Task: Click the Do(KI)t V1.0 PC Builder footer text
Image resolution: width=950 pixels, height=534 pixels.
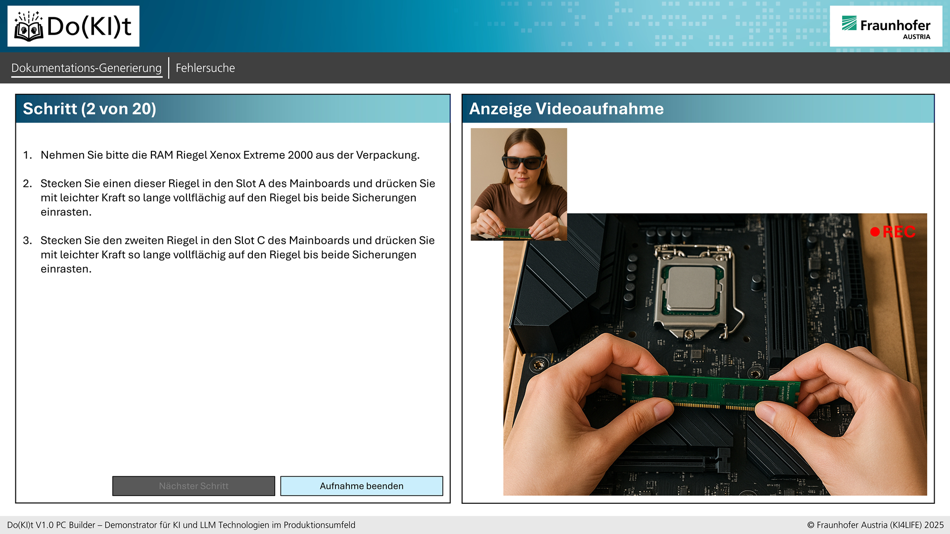Action: (x=181, y=525)
